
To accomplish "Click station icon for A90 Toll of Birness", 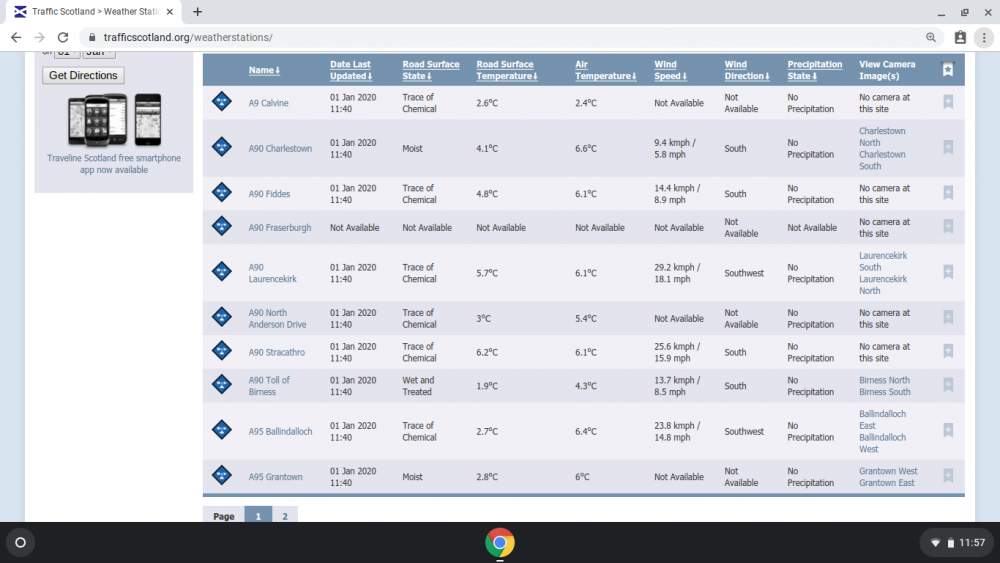I will 221,384.
